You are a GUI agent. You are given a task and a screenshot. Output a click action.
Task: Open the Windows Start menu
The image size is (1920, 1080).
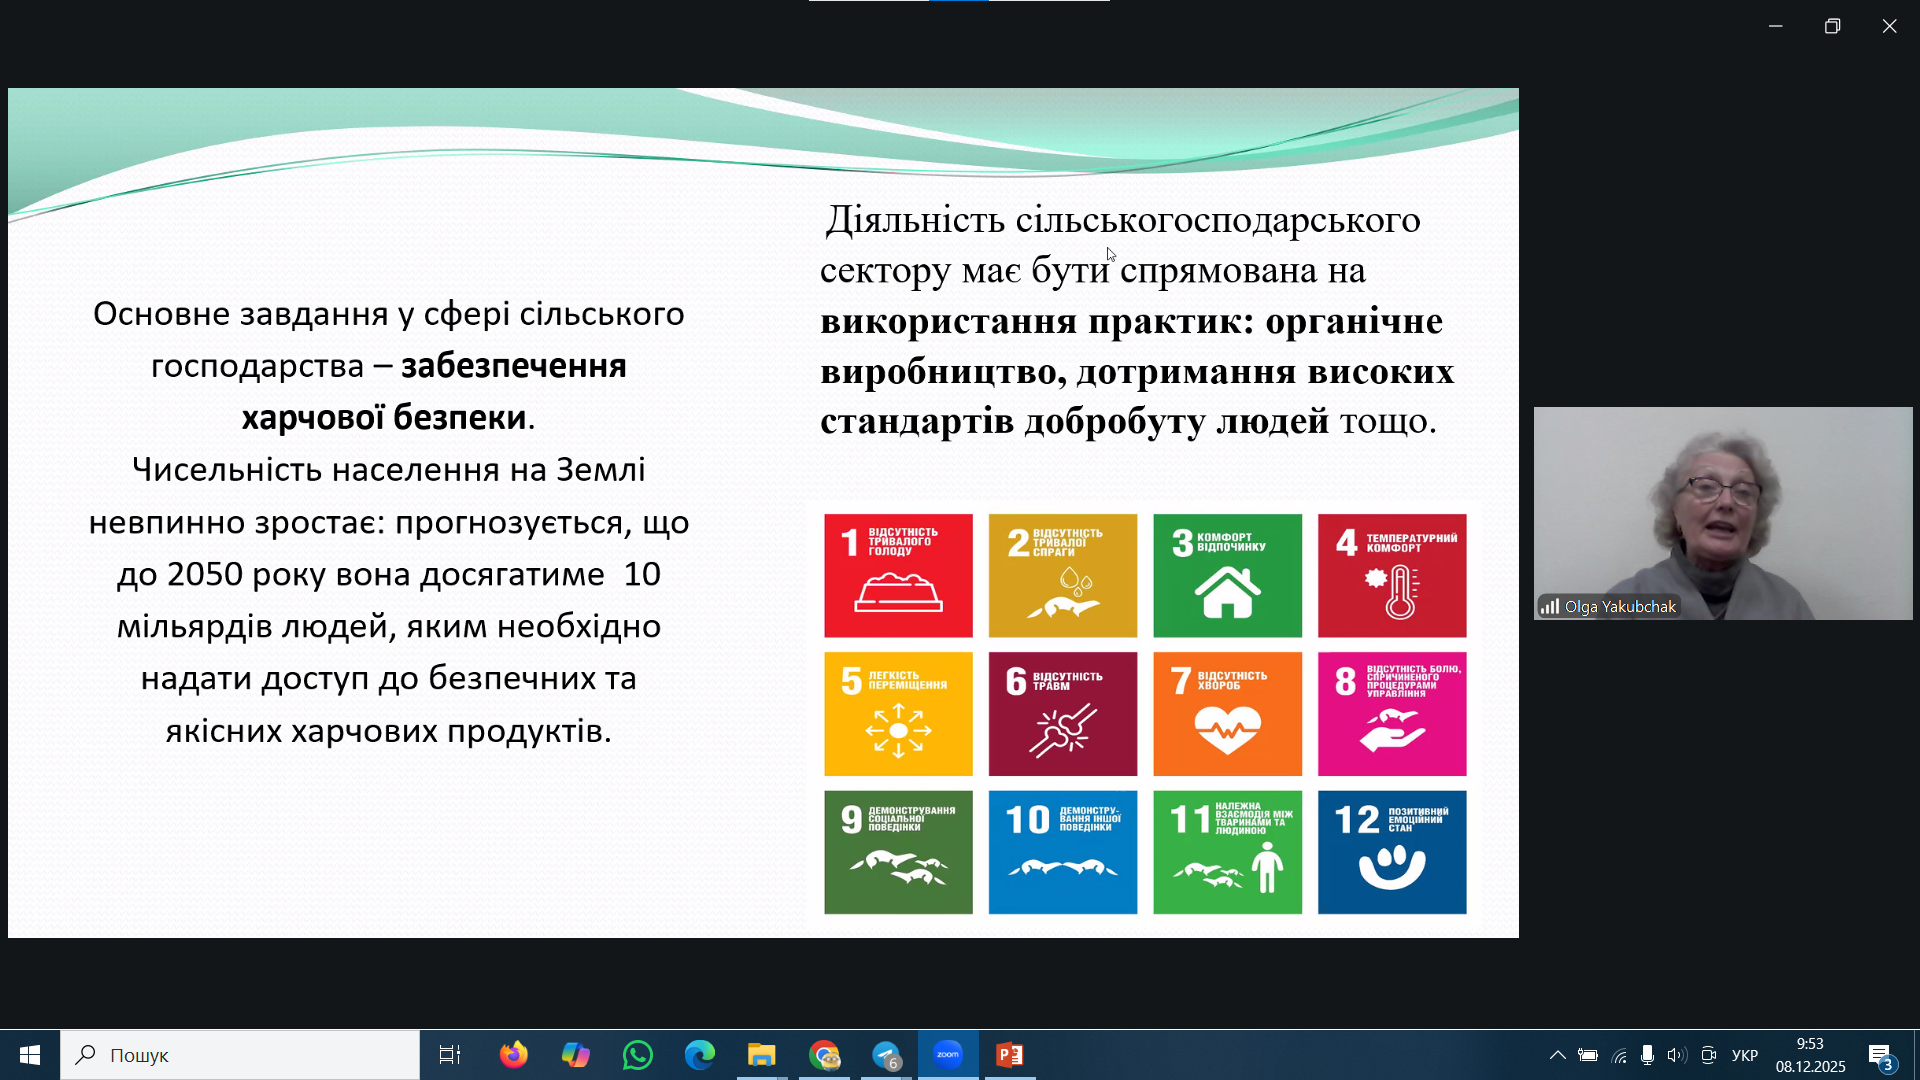[30, 1055]
